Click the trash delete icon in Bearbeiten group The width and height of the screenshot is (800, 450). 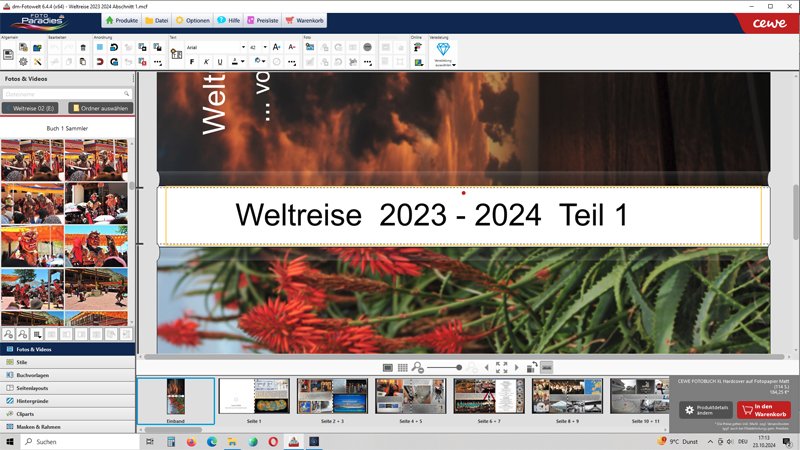[83, 47]
